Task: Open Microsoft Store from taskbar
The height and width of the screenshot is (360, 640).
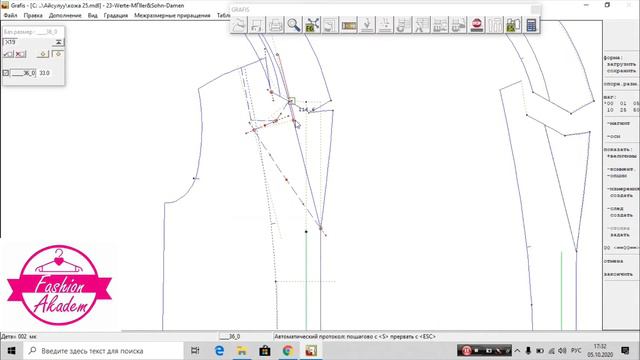Action: (265, 351)
